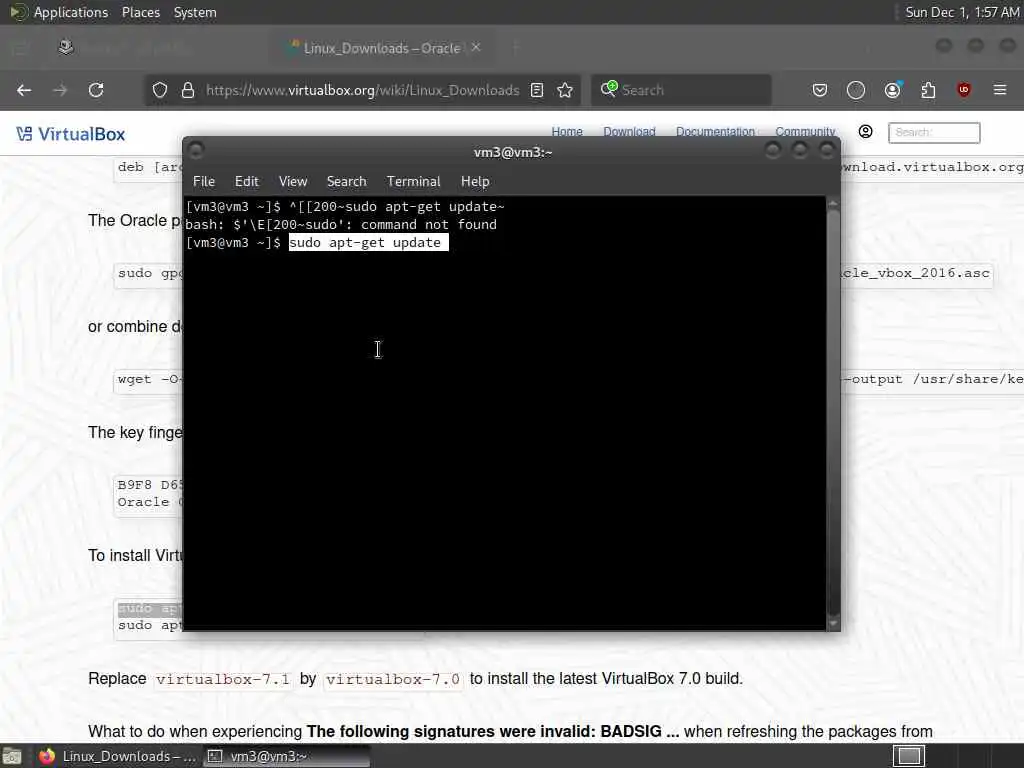Reload the VirtualBox Linux_Downloads page
The width and height of the screenshot is (1024, 768).
pyautogui.click(x=96, y=90)
